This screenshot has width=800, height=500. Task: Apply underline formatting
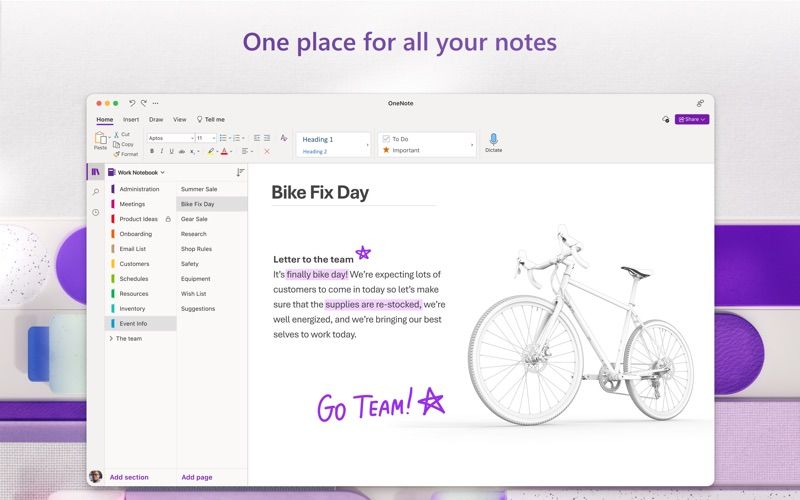click(171, 151)
